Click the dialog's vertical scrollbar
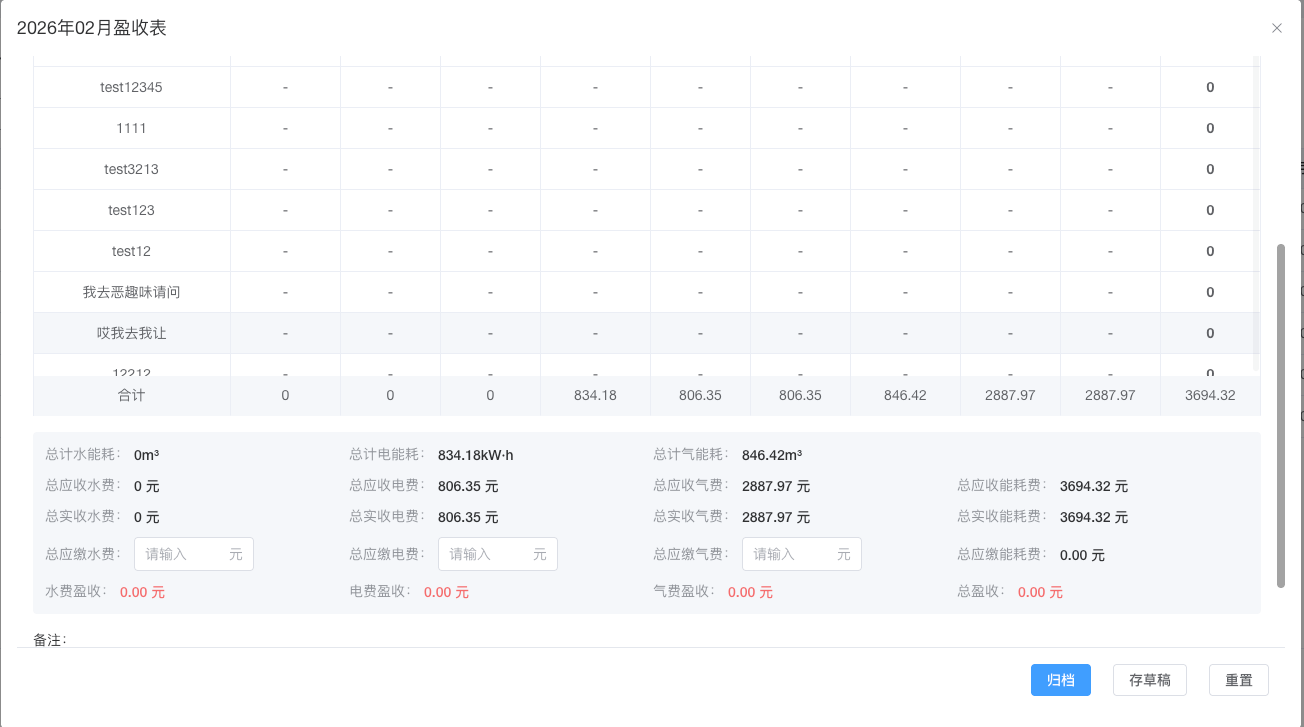The width and height of the screenshot is (1304, 727). tap(1281, 416)
